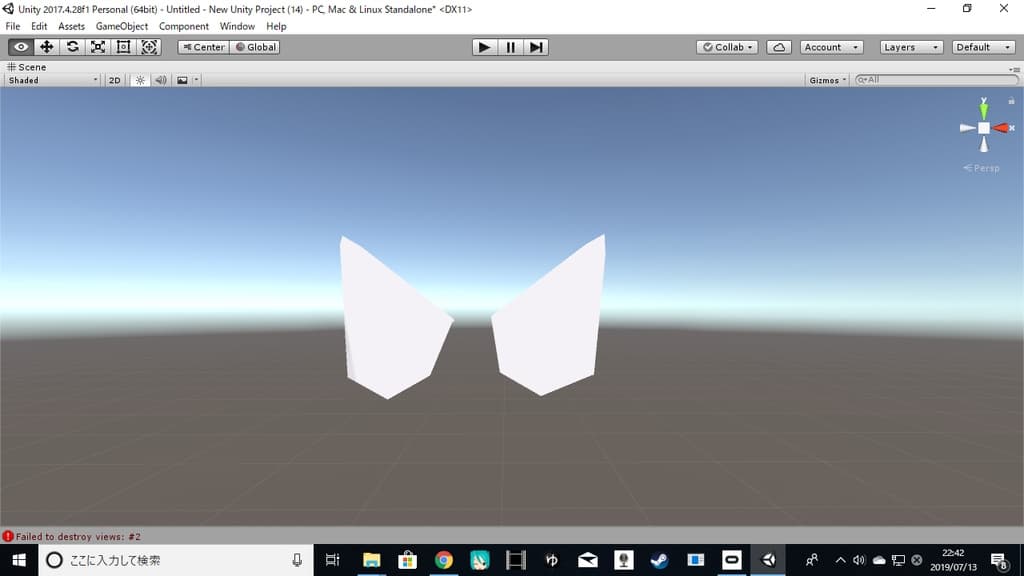Open the Mail app from the taskbar

click(588, 560)
